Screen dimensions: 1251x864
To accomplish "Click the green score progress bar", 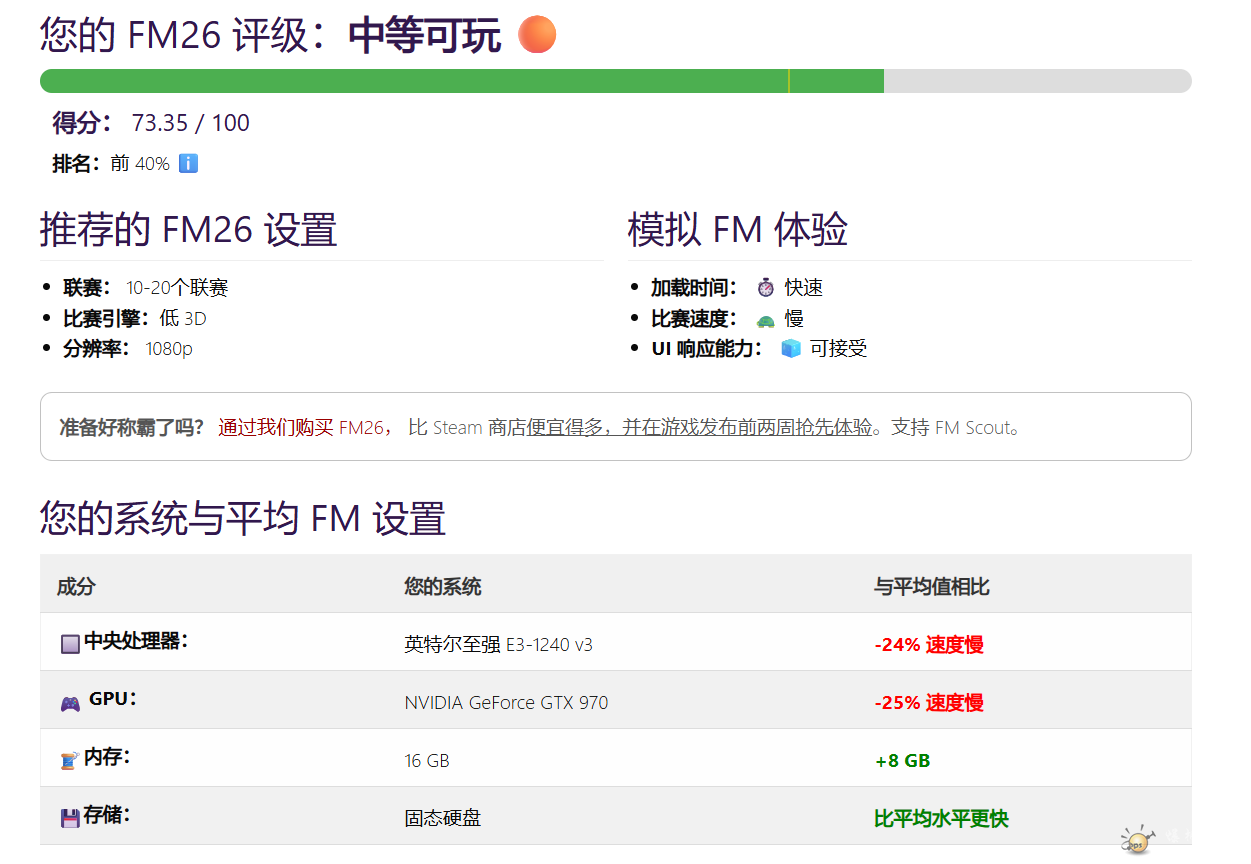I will click(461, 81).
